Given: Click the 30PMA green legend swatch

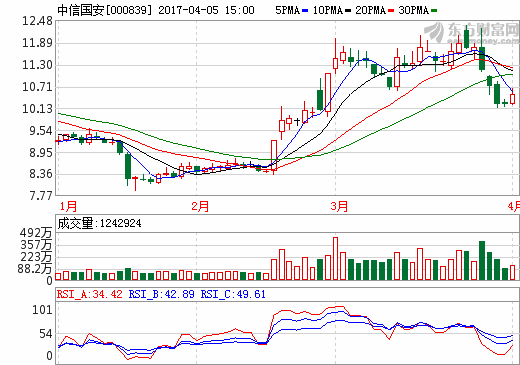Looking at the screenshot, I should click(x=434, y=11).
